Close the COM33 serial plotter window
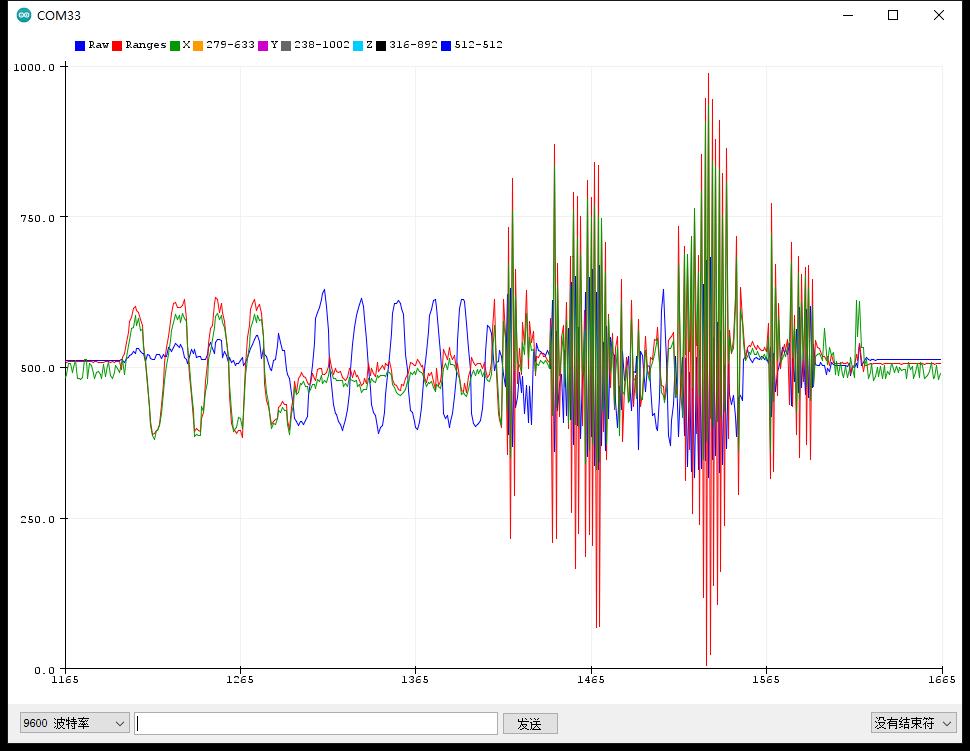Screen dimensions: 970x751 click(x=938, y=15)
